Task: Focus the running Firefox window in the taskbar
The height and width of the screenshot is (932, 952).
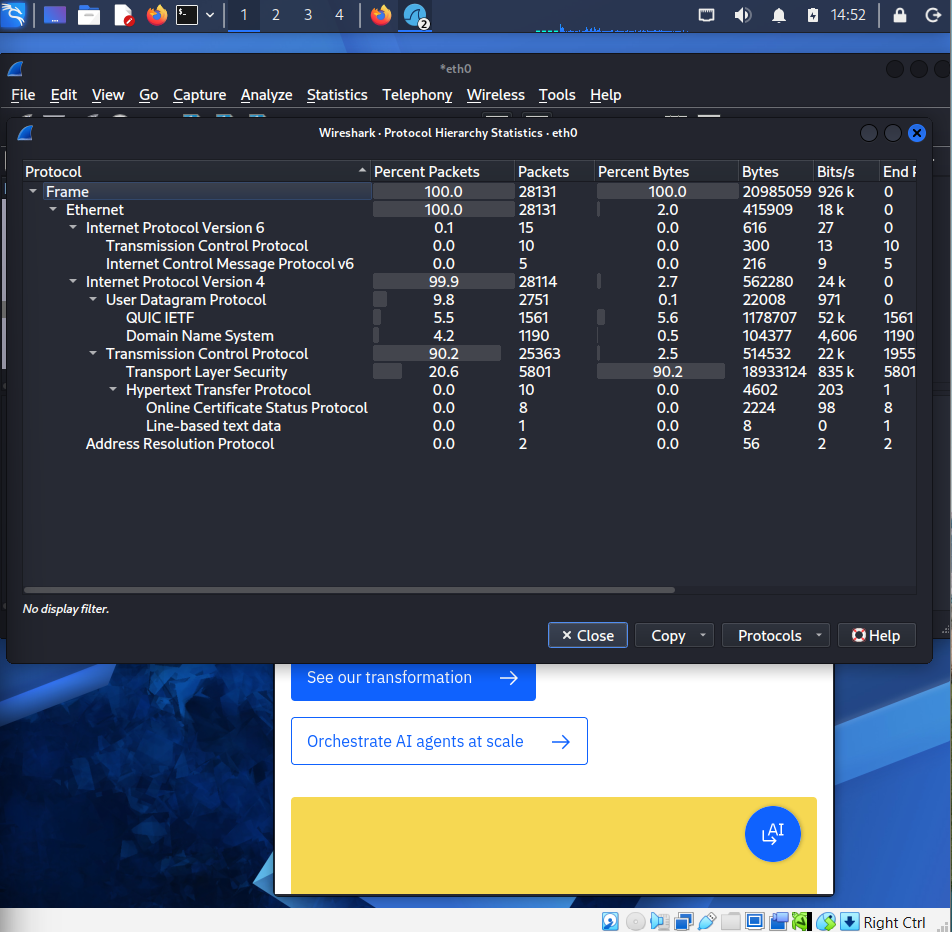Action: pyautogui.click(x=381, y=15)
